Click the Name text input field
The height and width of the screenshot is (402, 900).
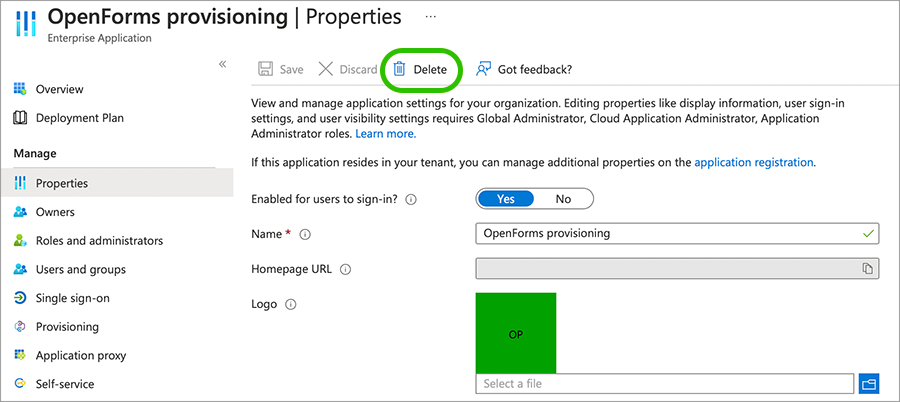tap(665, 233)
